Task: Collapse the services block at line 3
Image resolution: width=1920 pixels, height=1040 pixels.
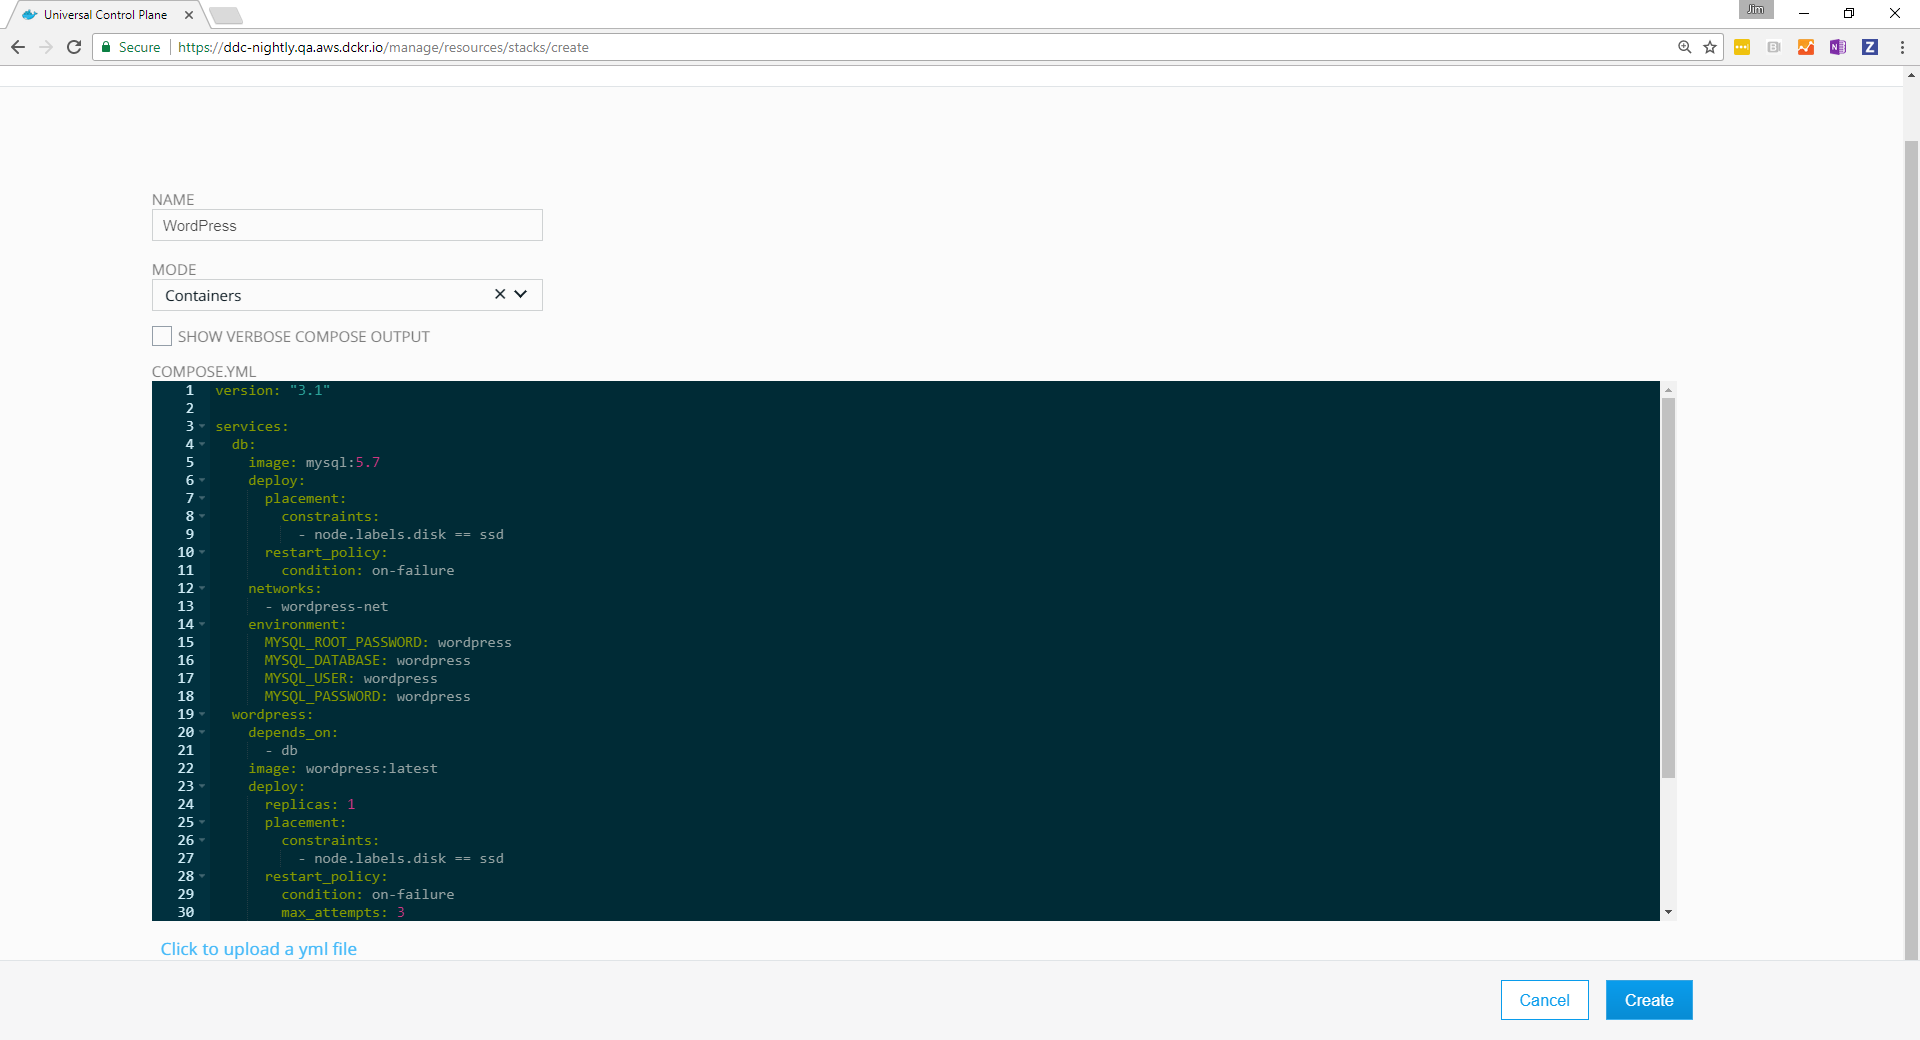Action: click(x=202, y=427)
